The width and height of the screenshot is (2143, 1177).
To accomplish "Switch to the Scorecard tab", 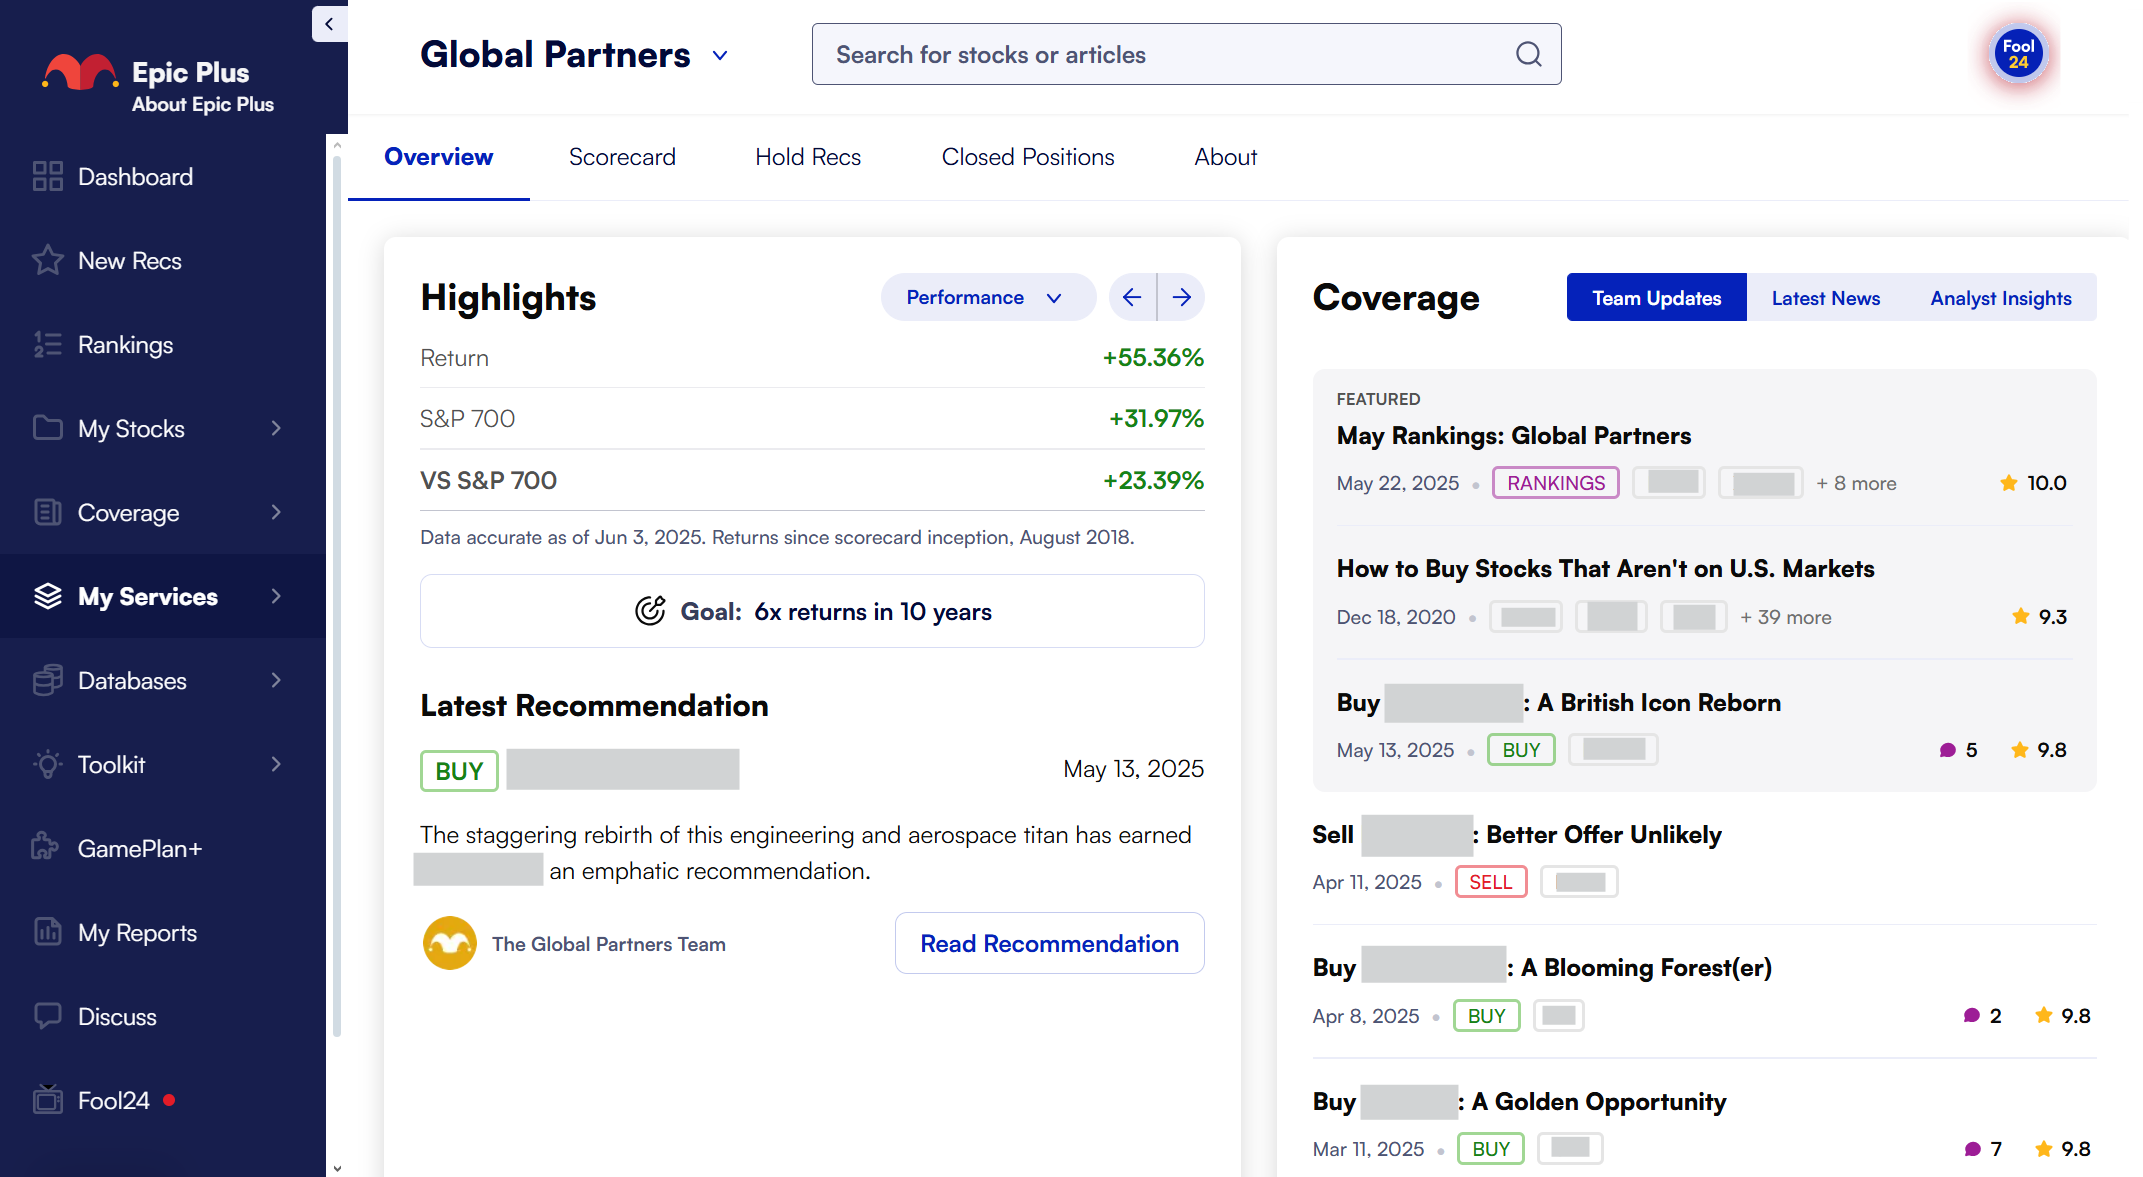I will tap(622, 157).
